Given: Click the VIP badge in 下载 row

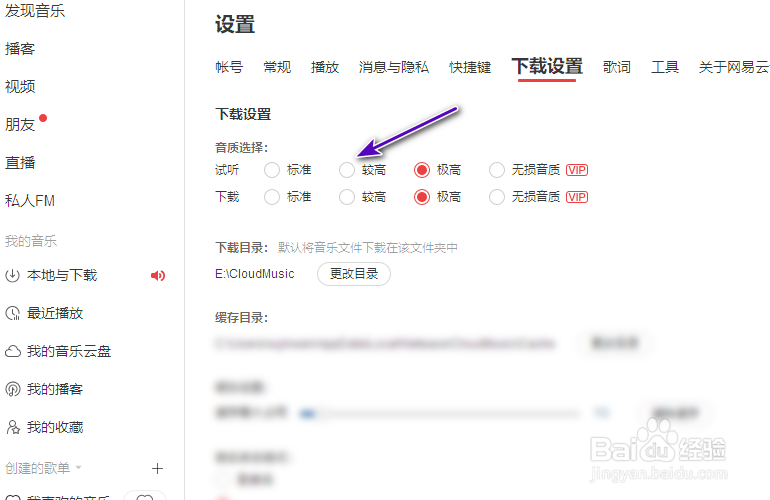Looking at the screenshot, I should click(x=577, y=197).
